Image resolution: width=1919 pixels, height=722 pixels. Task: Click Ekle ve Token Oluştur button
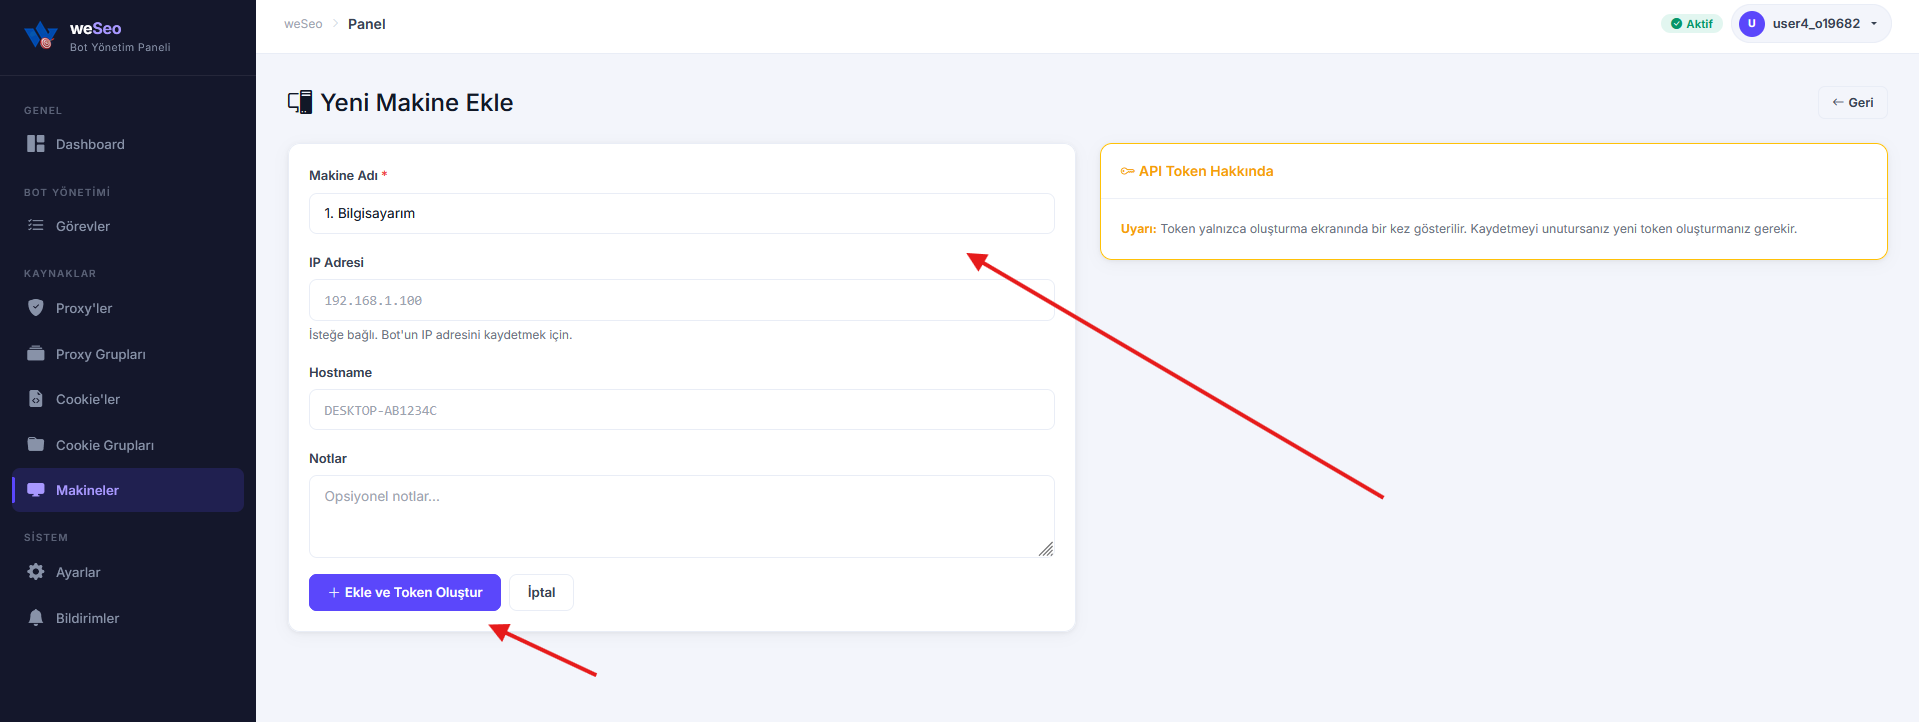click(405, 592)
